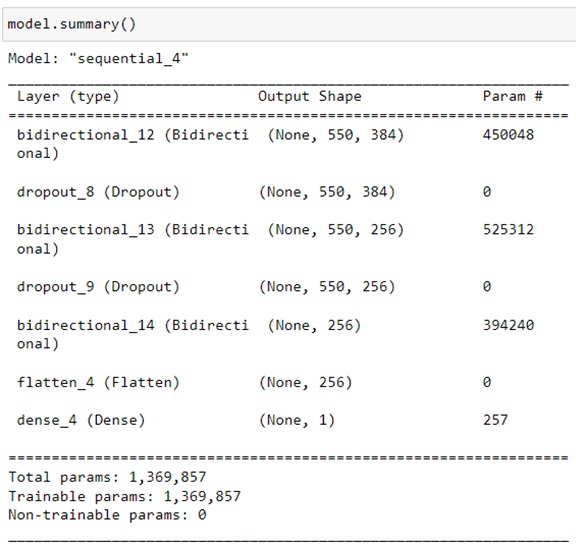Click inside the model.summary() code cell
This screenshot has height=547, width=576.
click(289, 24)
